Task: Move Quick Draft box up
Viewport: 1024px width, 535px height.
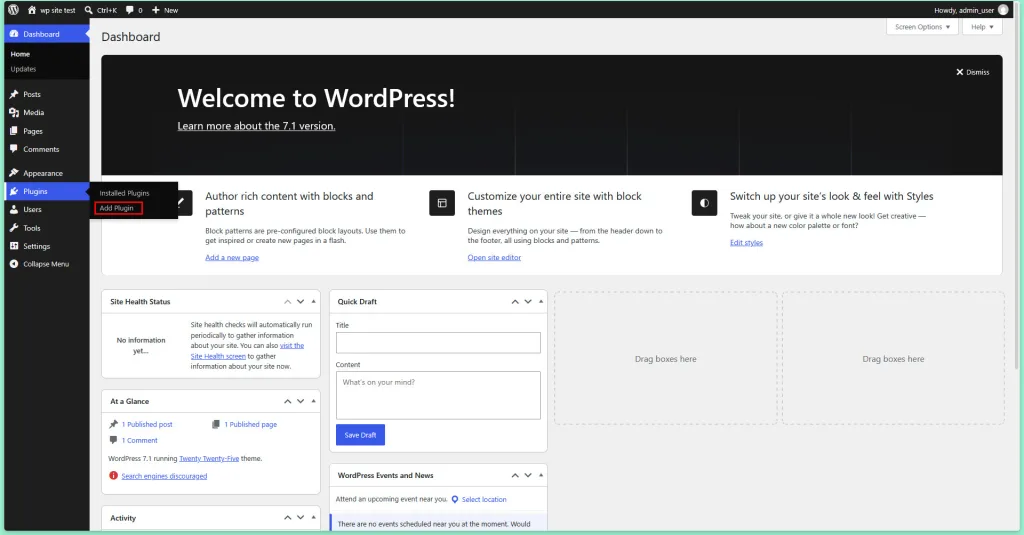Action: click(x=515, y=302)
